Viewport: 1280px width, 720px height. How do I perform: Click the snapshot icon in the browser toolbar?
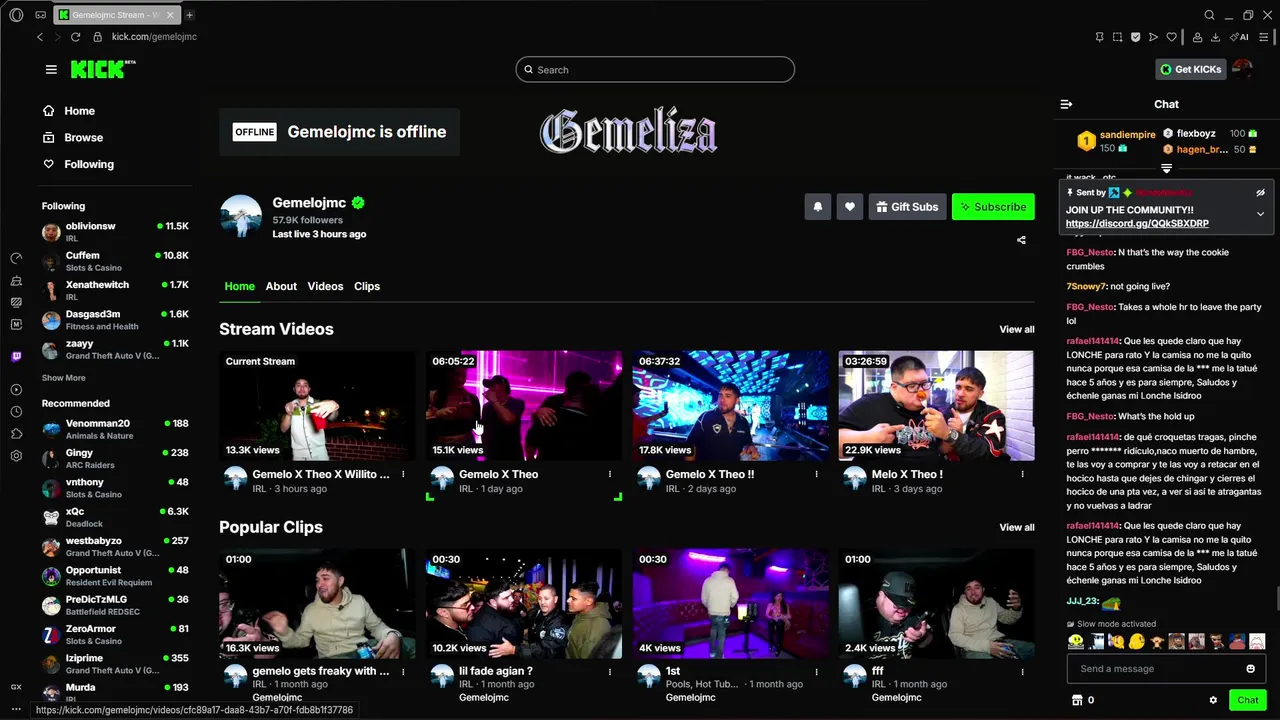coord(1117,37)
